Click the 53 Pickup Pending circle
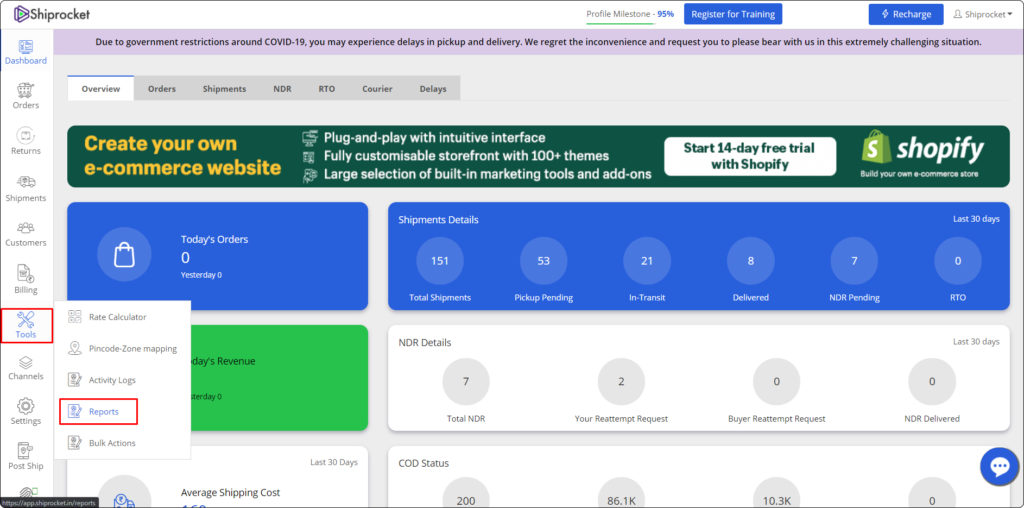This screenshot has height=508, width=1024. click(543, 261)
